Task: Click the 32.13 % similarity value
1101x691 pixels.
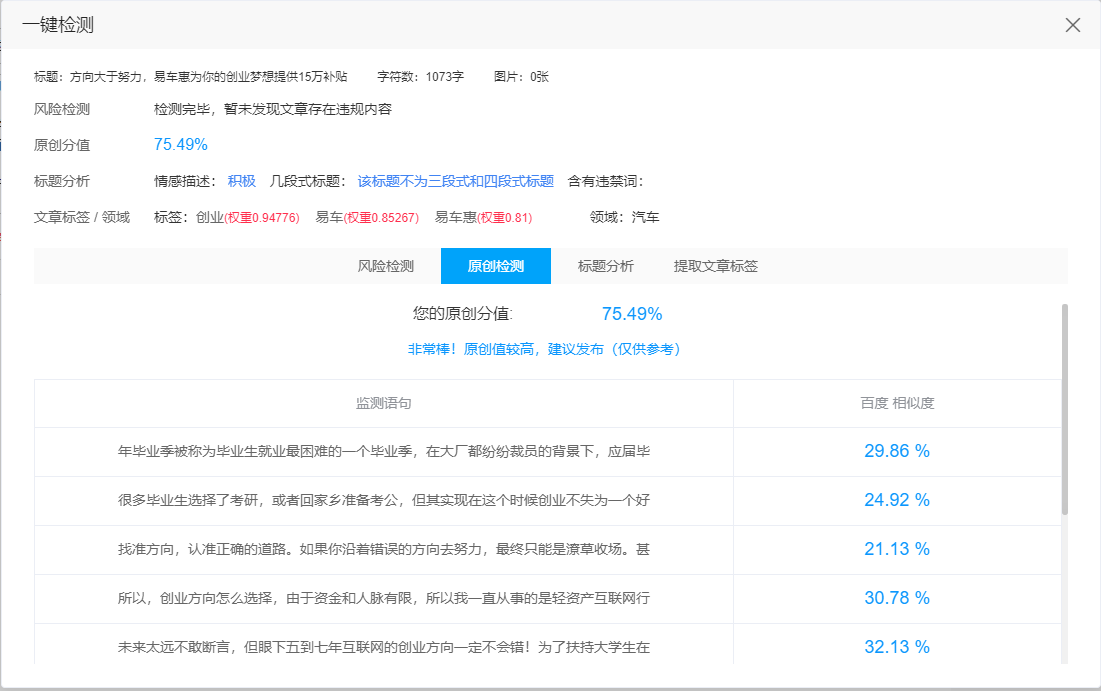Action: pyautogui.click(x=897, y=647)
